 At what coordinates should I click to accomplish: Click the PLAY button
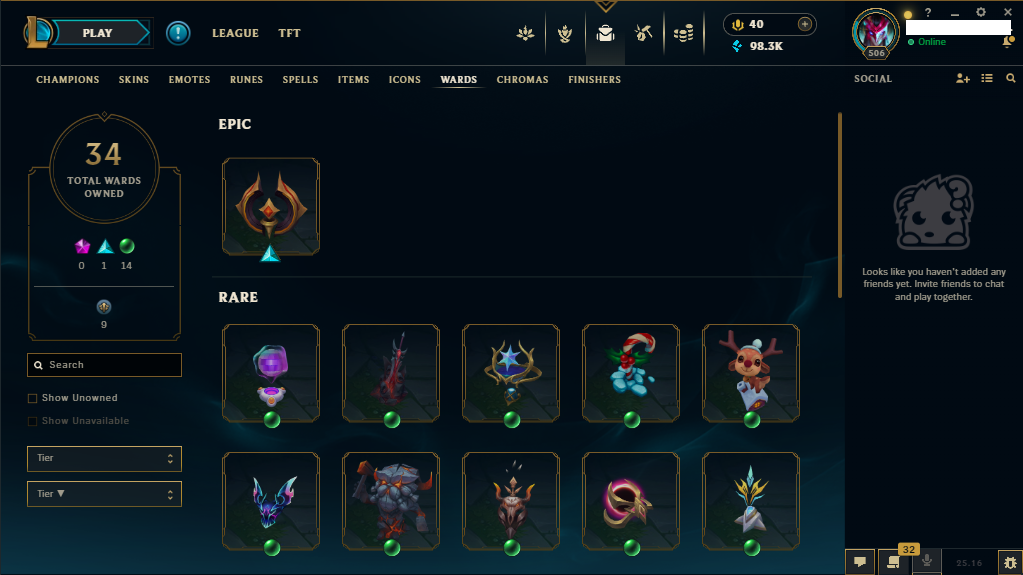click(x=98, y=33)
